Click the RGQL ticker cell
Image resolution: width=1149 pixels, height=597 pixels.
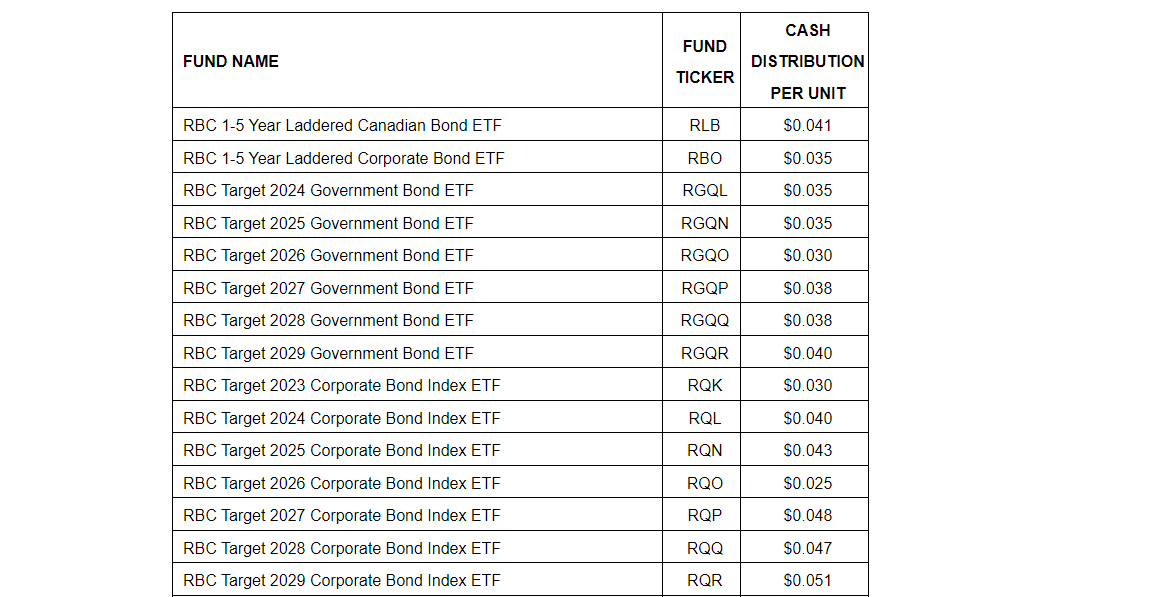704,190
